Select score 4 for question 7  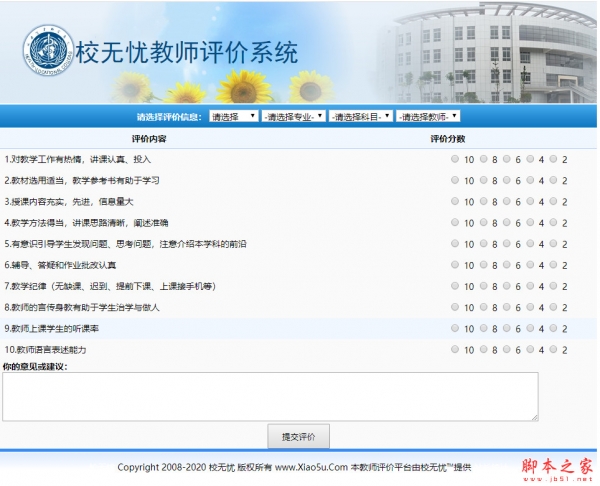530,286
